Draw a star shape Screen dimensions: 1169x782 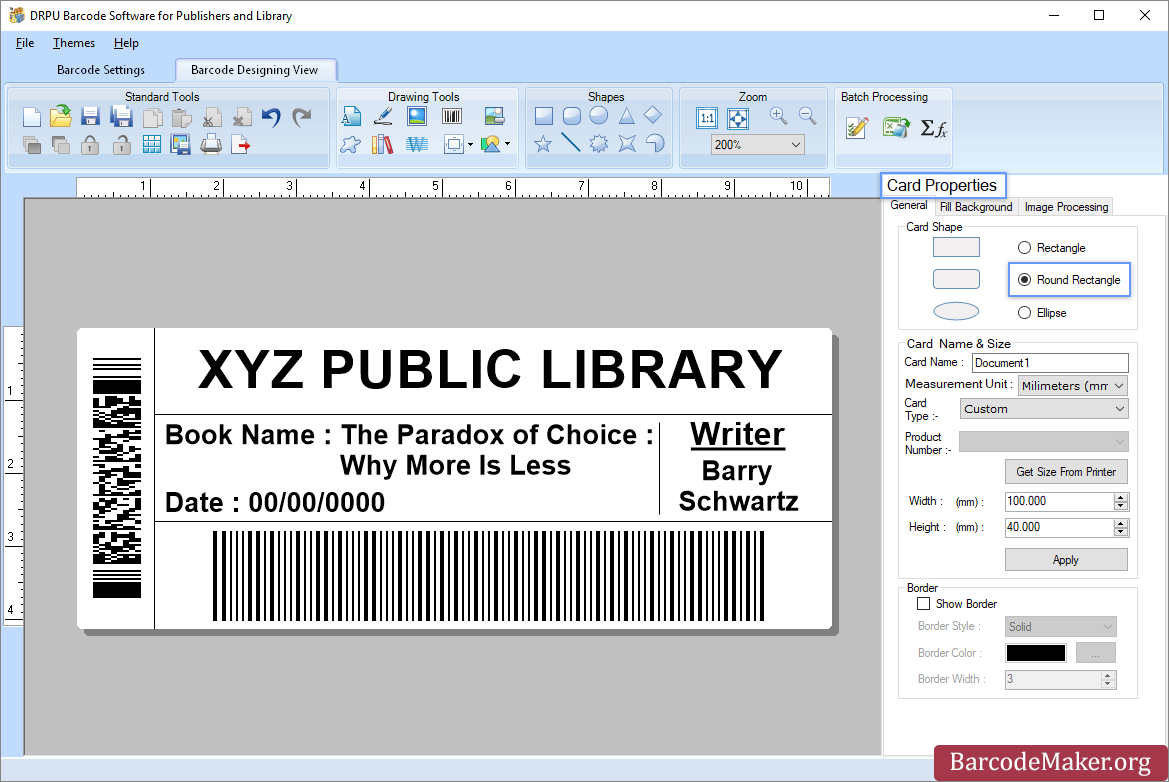tap(543, 143)
